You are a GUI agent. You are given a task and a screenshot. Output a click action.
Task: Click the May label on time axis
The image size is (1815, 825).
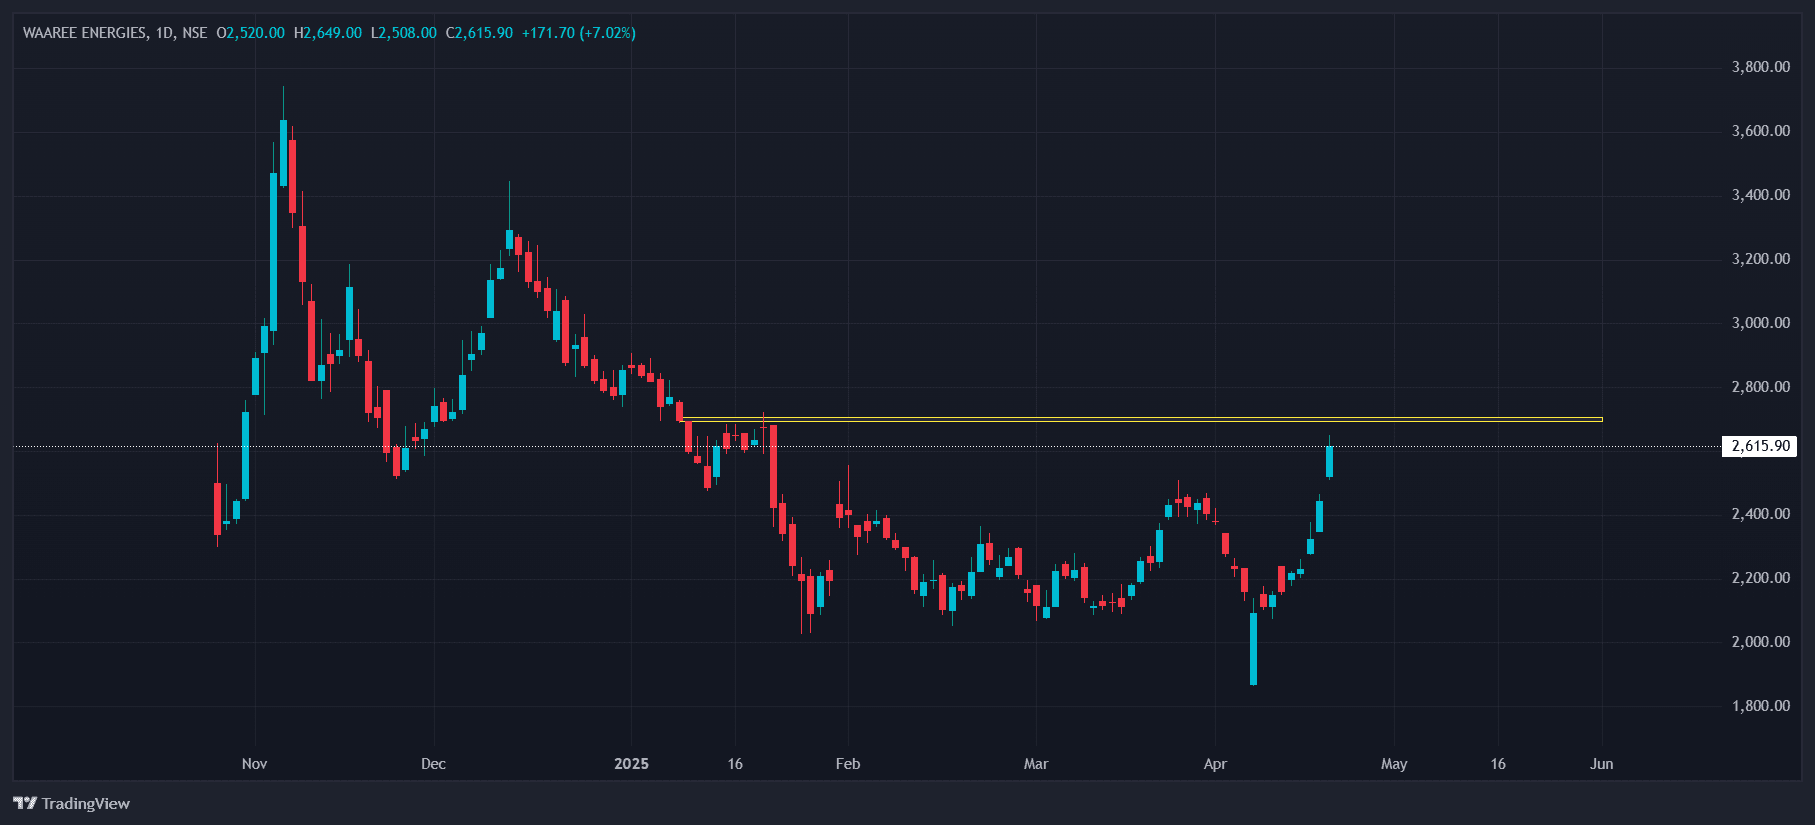[x=1394, y=764]
